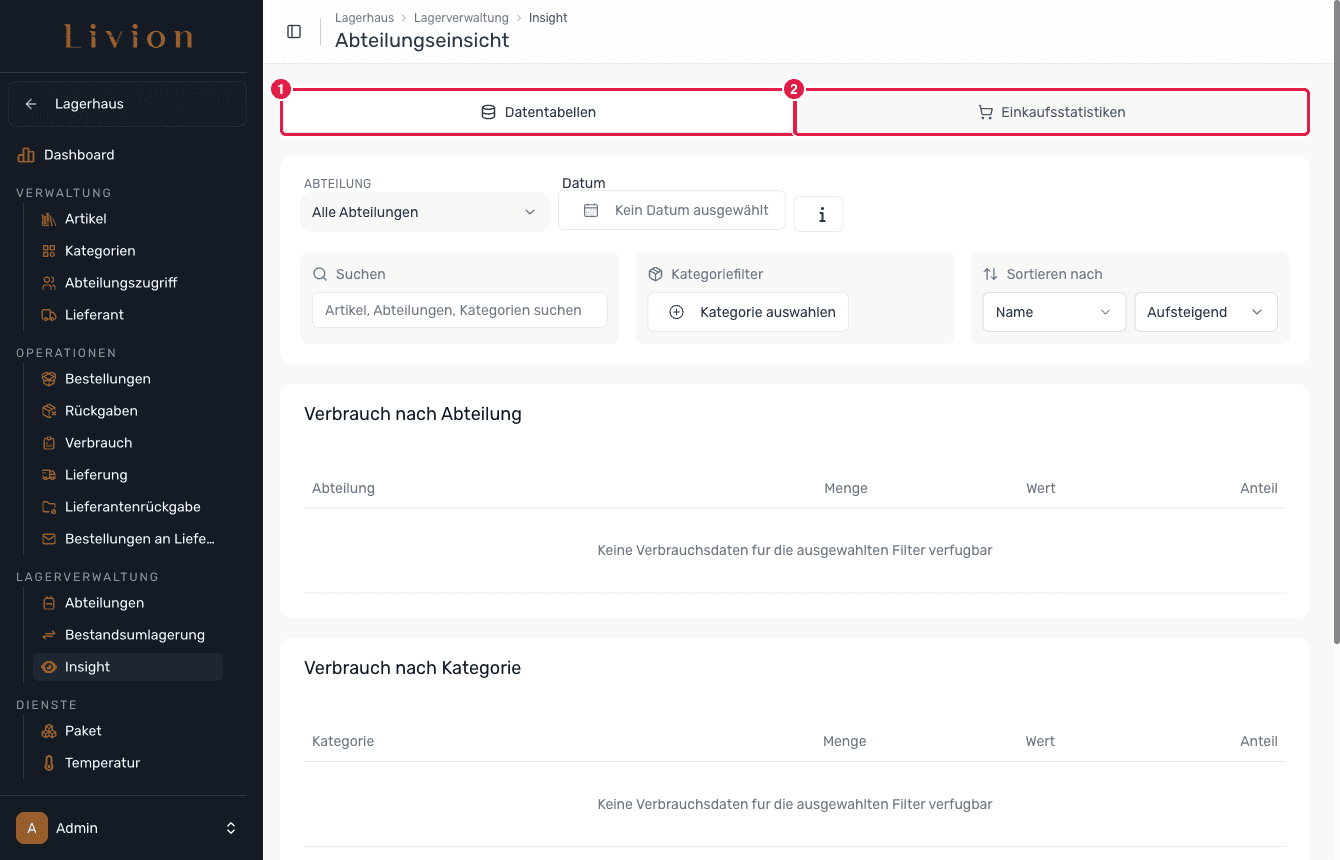Click the search field for Artikel, Abteilungen
1340x860 pixels.
(x=459, y=310)
